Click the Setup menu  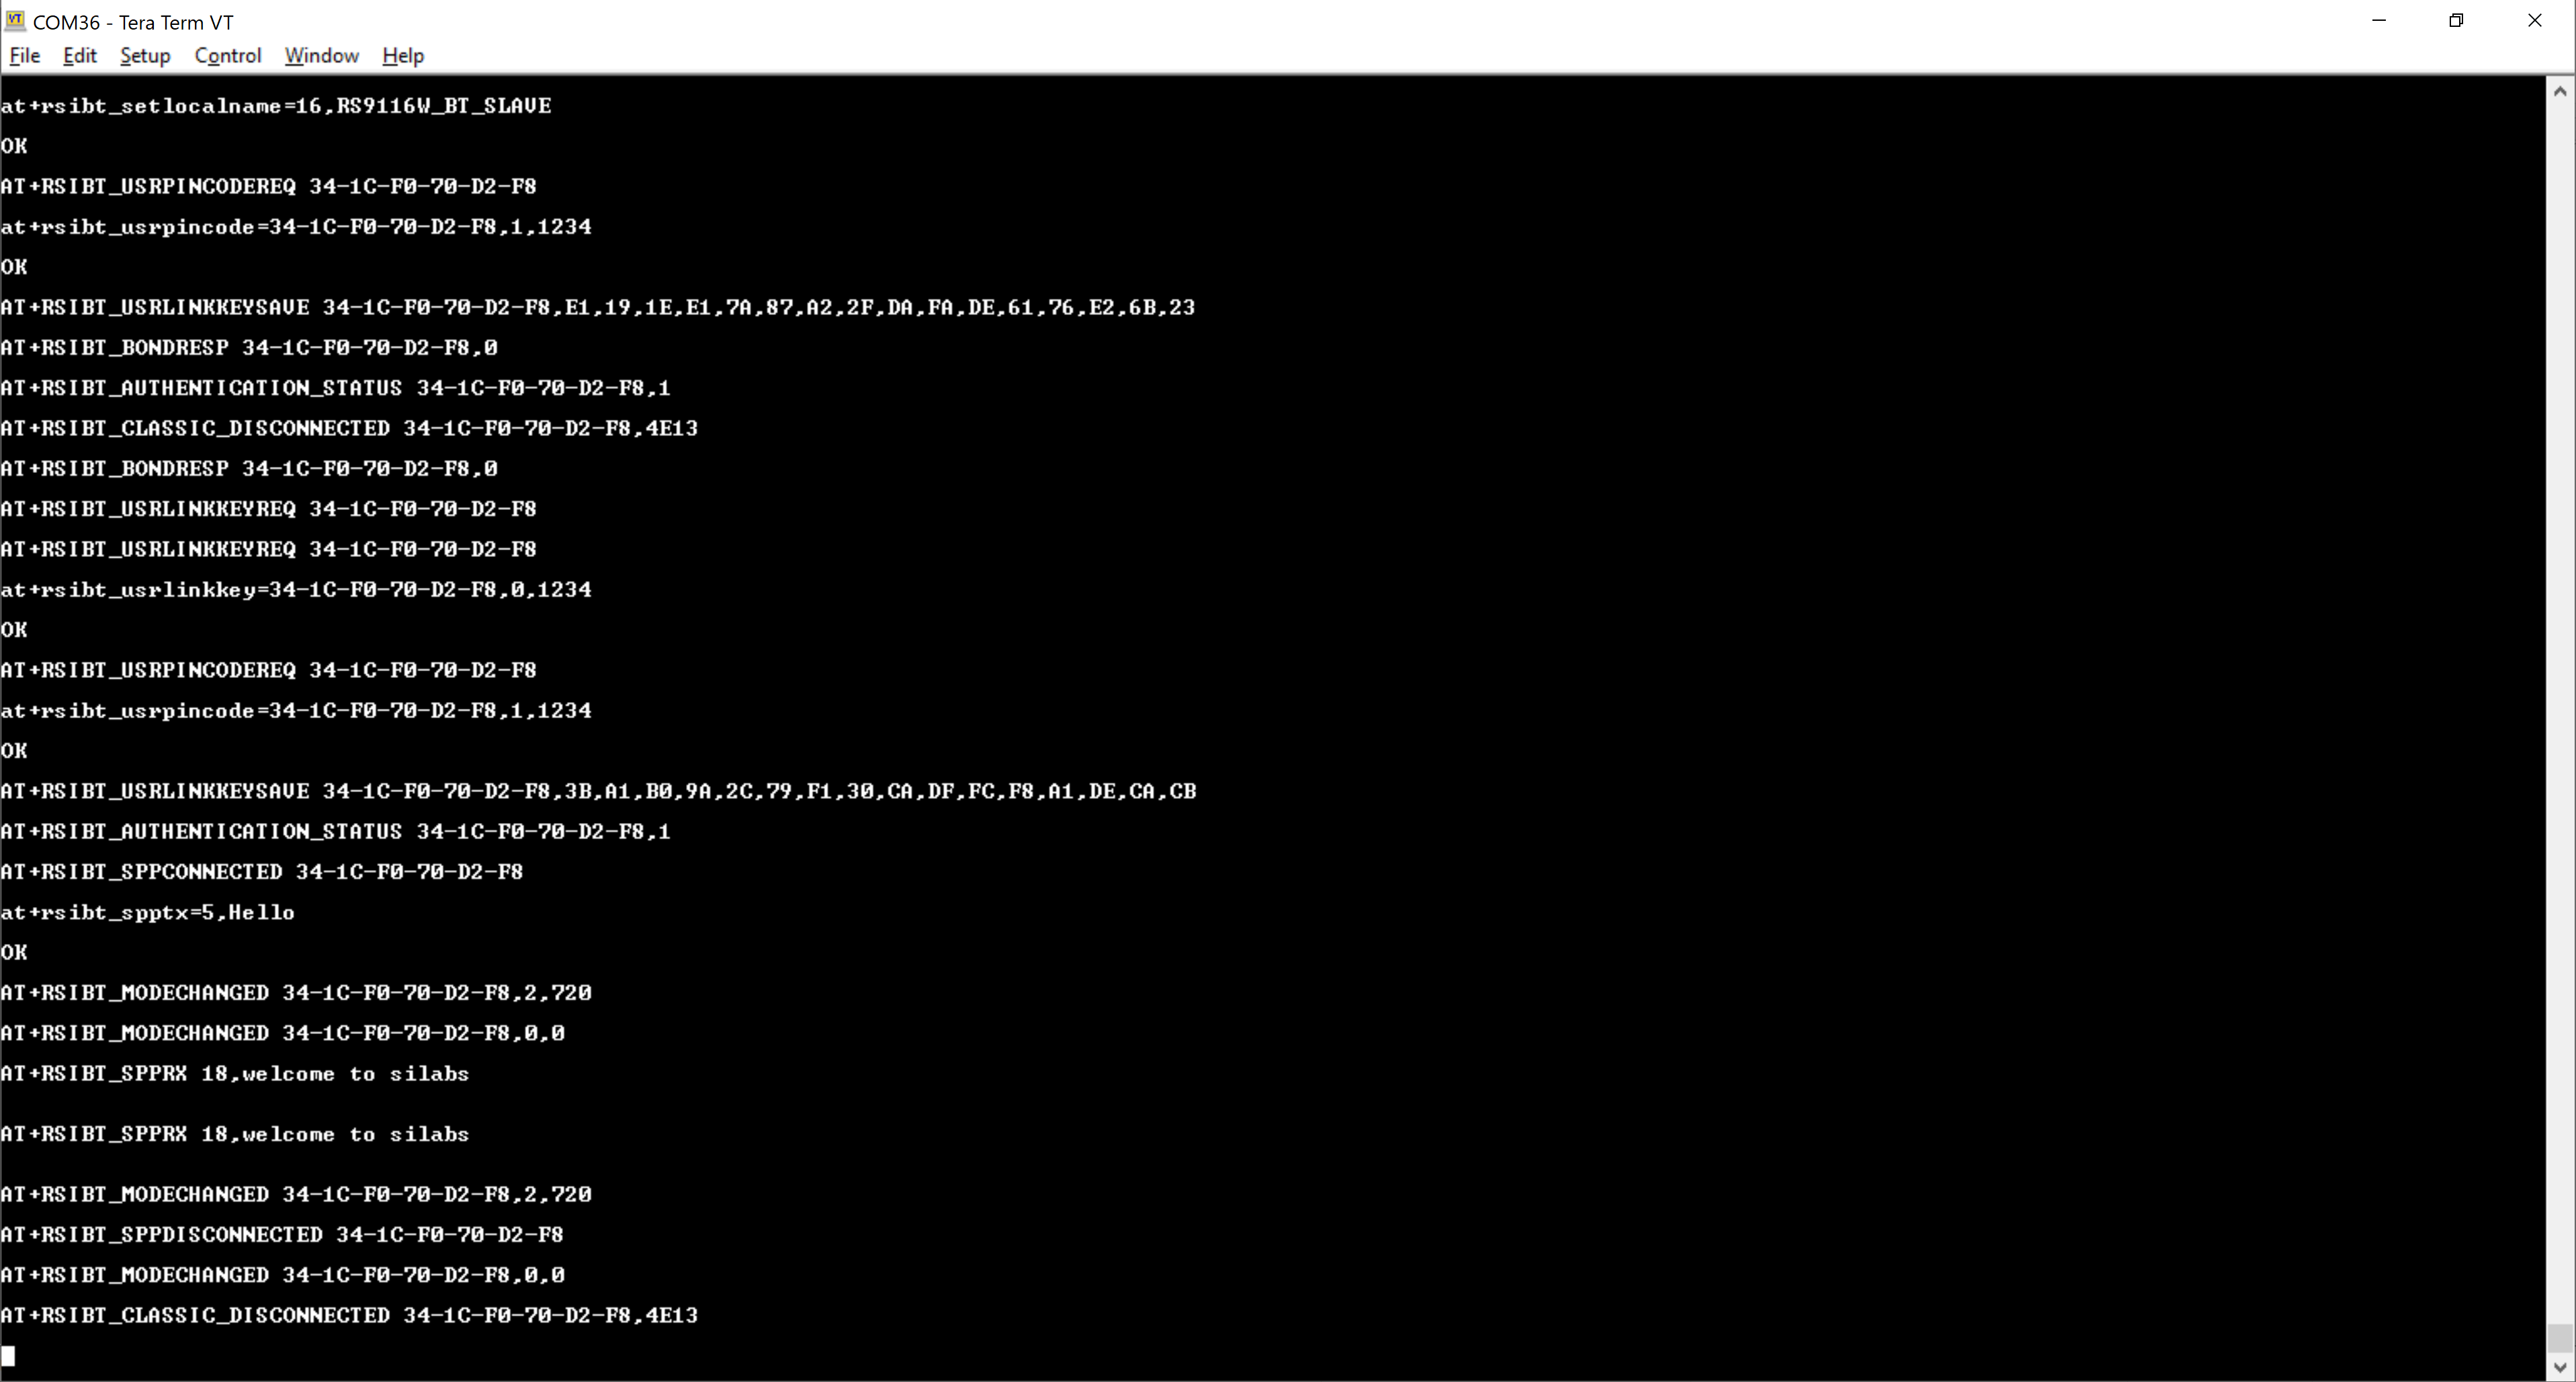tap(145, 56)
